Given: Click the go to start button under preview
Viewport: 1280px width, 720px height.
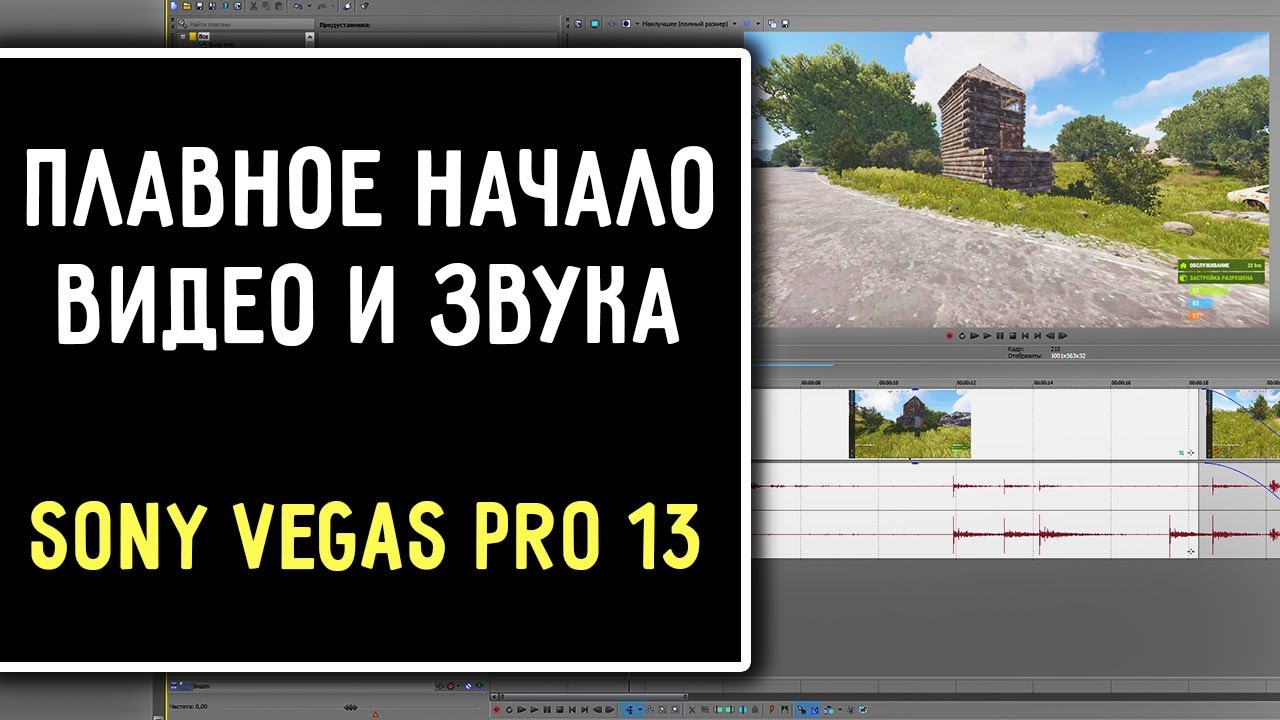Looking at the screenshot, I should pyautogui.click(x=1025, y=336).
